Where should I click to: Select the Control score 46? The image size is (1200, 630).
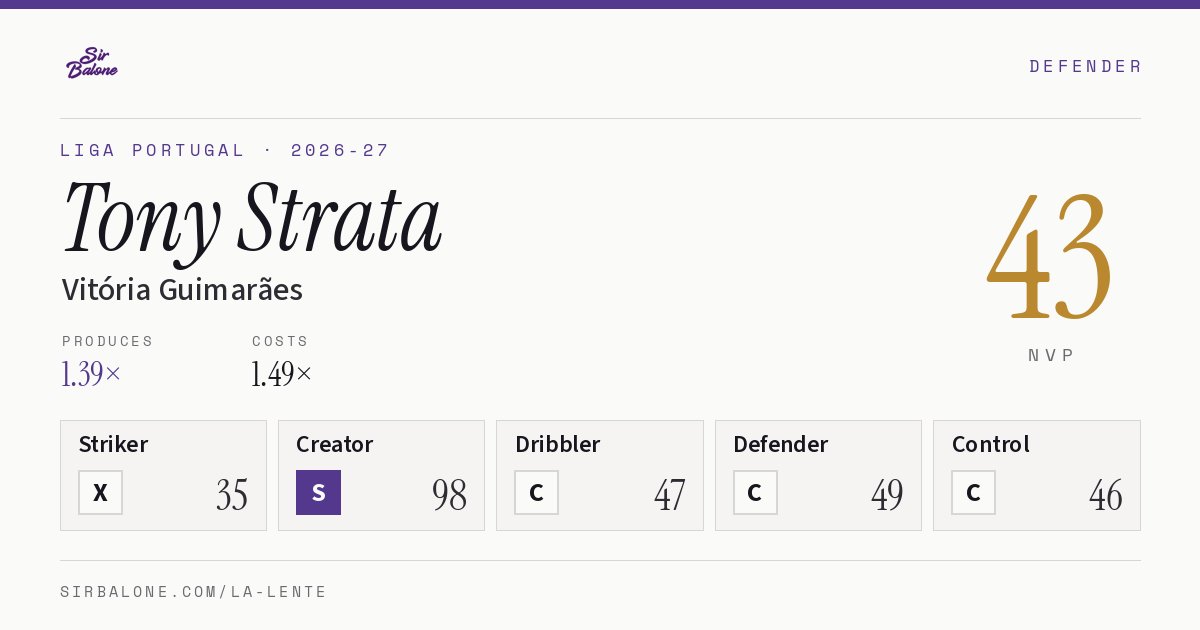click(x=1106, y=495)
